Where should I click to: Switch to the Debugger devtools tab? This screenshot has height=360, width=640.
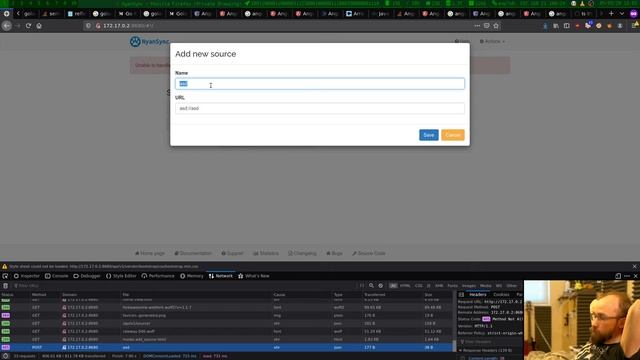(x=87, y=276)
